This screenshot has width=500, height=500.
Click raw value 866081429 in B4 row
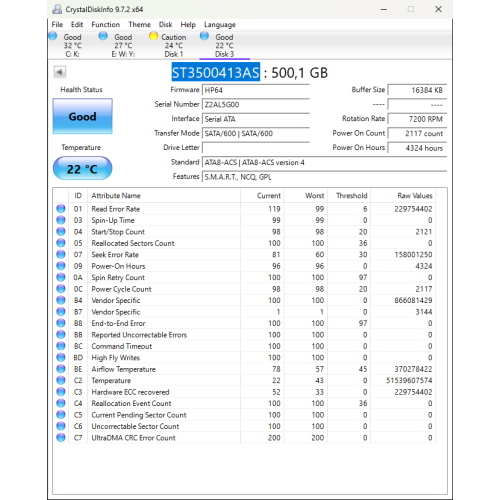[x=413, y=300]
